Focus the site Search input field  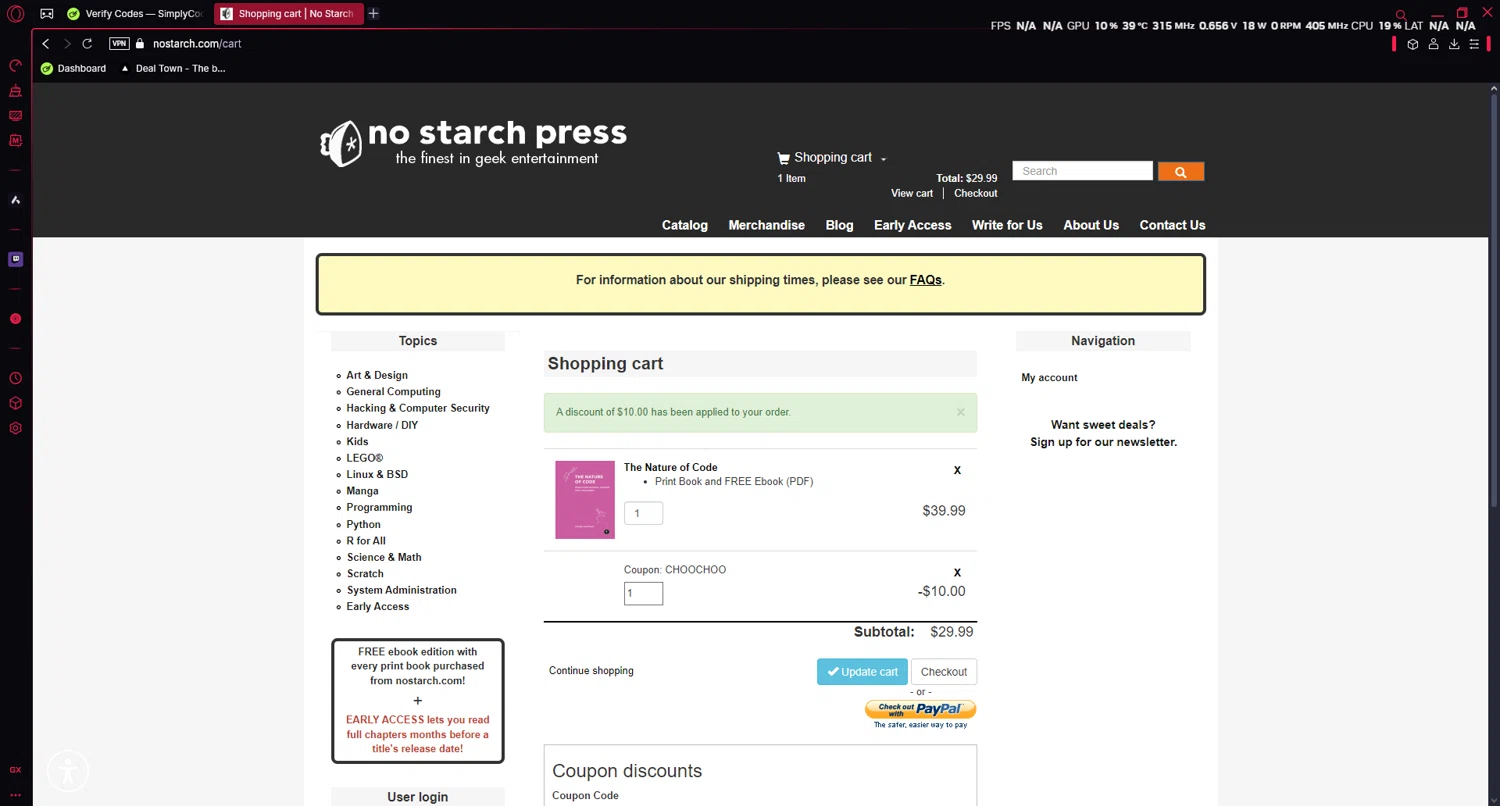click(1082, 171)
